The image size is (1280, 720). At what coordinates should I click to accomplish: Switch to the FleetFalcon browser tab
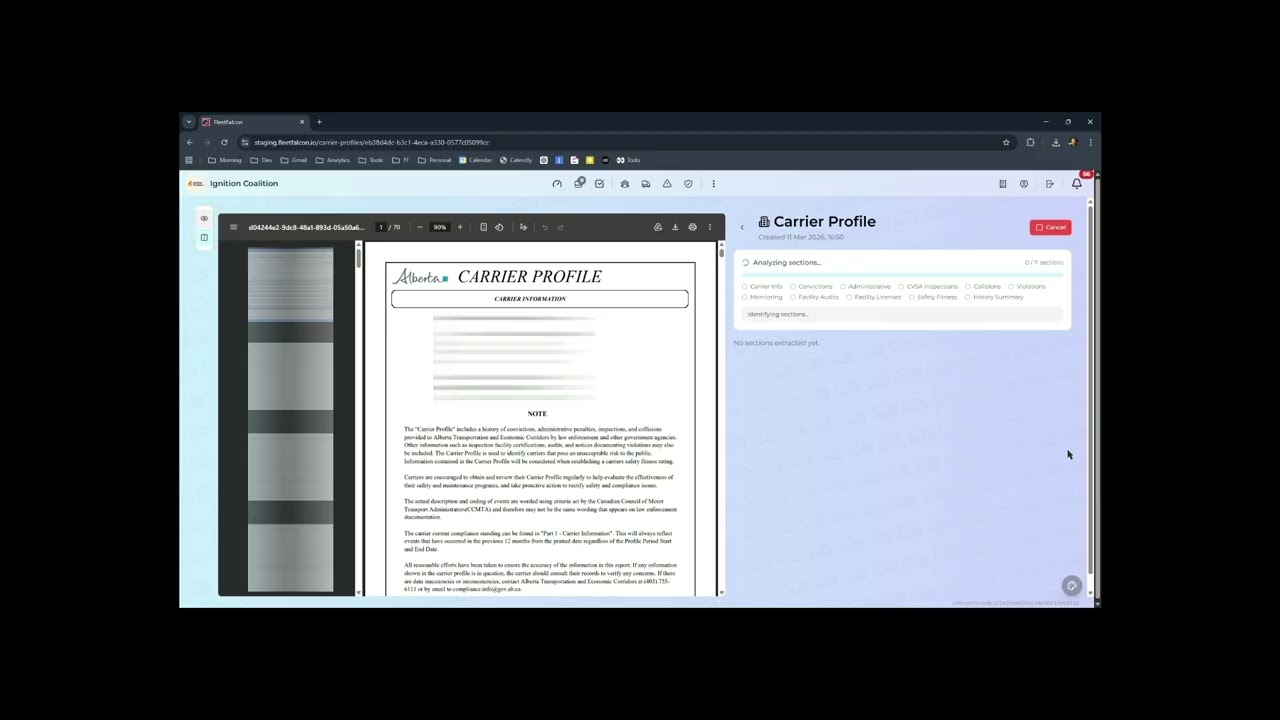(253, 122)
